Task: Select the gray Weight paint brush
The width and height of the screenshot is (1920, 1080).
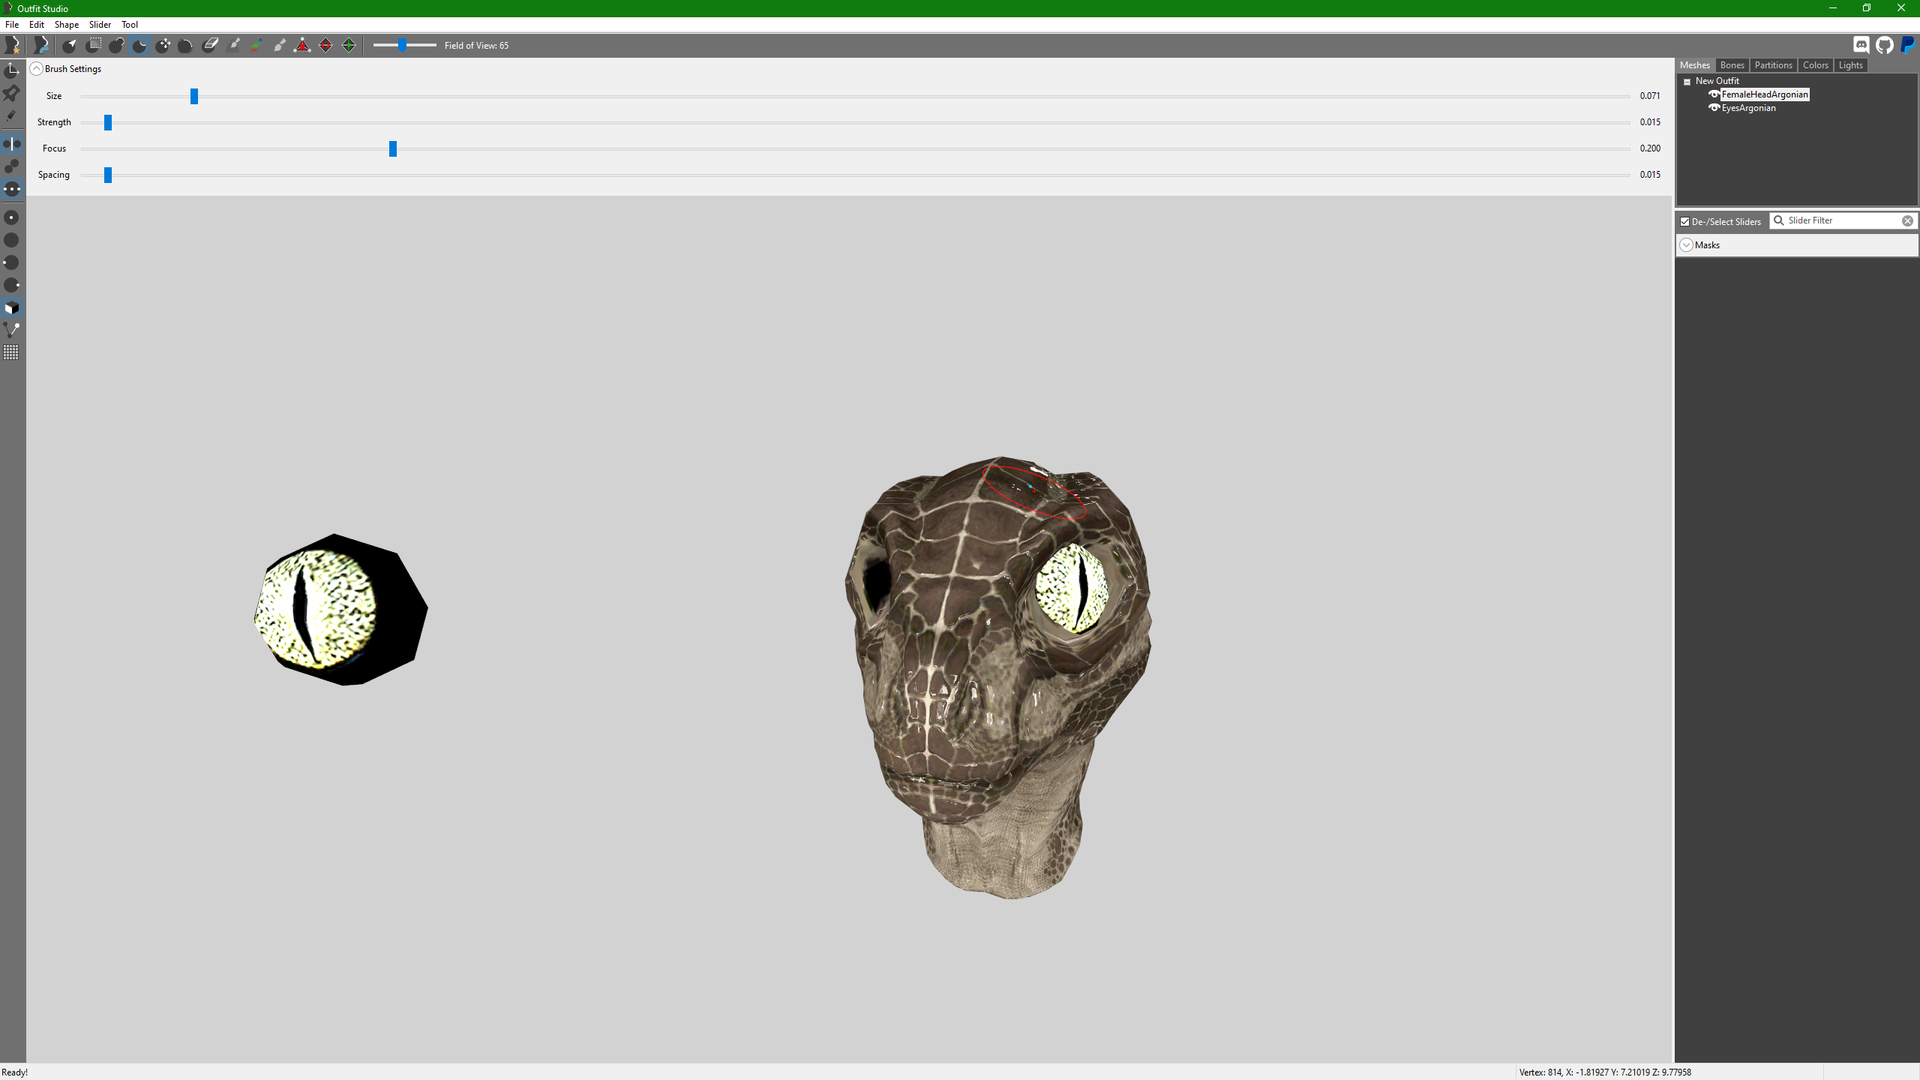Action: (x=234, y=45)
